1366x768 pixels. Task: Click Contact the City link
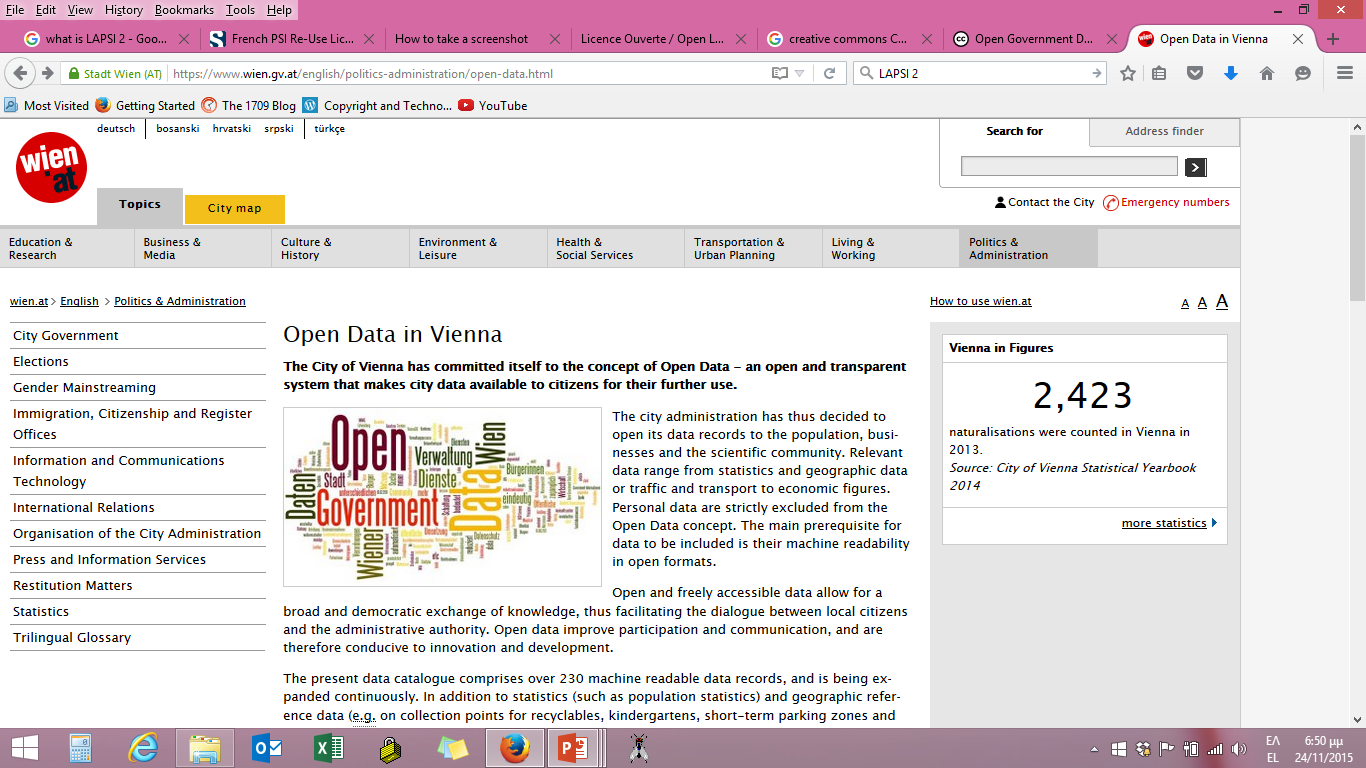pyautogui.click(x=1045, y=202)
